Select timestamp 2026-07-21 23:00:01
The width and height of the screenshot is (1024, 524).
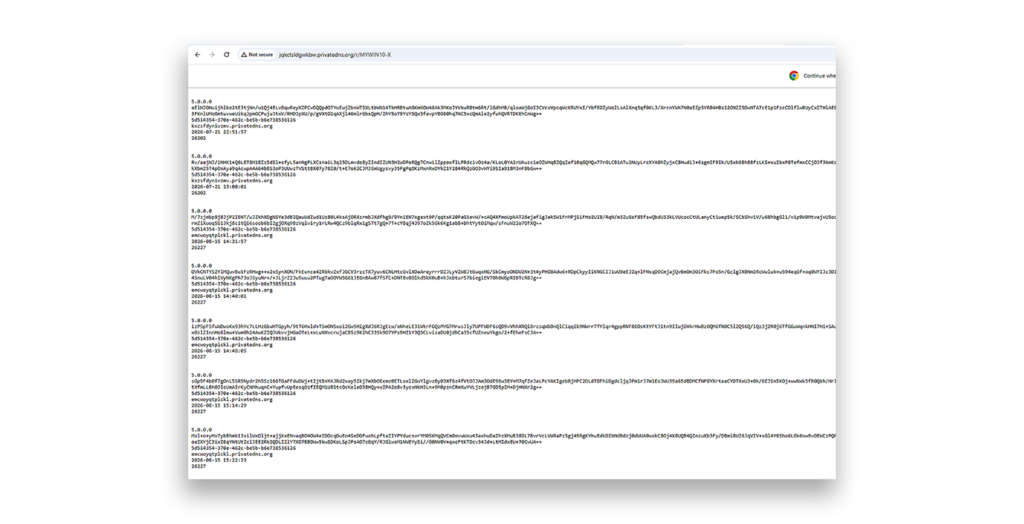coord(219,187)
